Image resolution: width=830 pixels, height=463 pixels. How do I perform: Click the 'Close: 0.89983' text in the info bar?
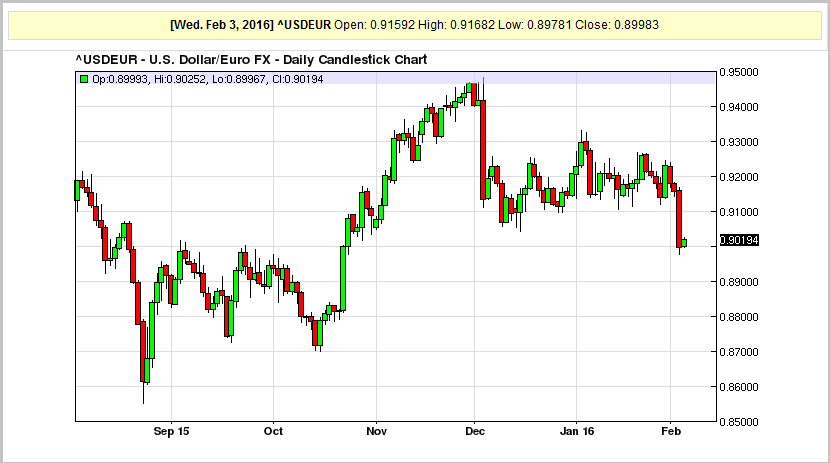tap(617, 25)
